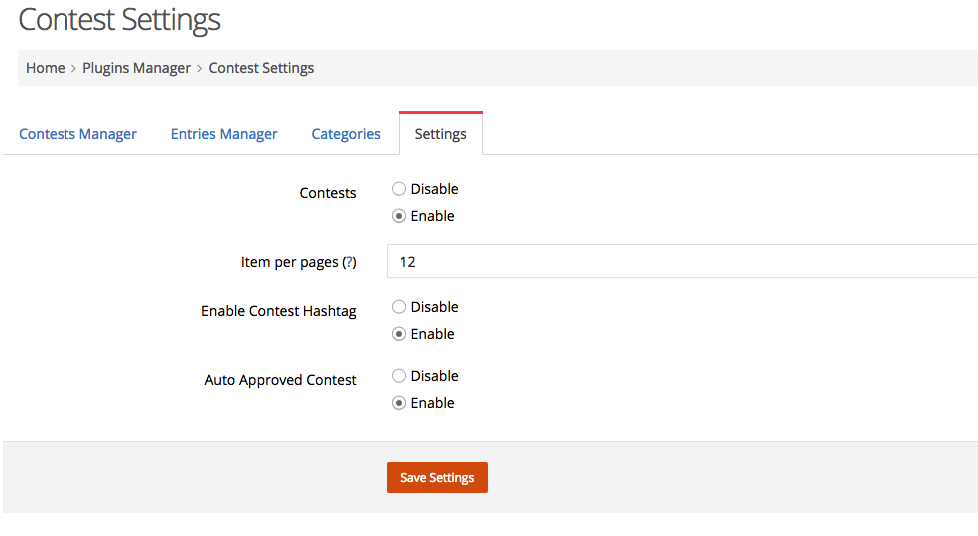
Task: Open Plugins Manager breadcrumb link
Action: click(x=137, y=68)
